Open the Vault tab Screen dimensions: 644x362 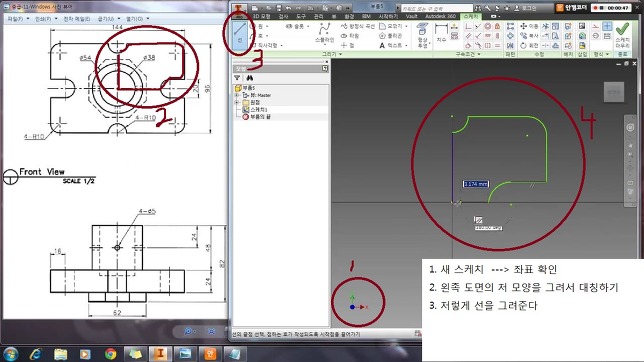click(x=411, y=16)
